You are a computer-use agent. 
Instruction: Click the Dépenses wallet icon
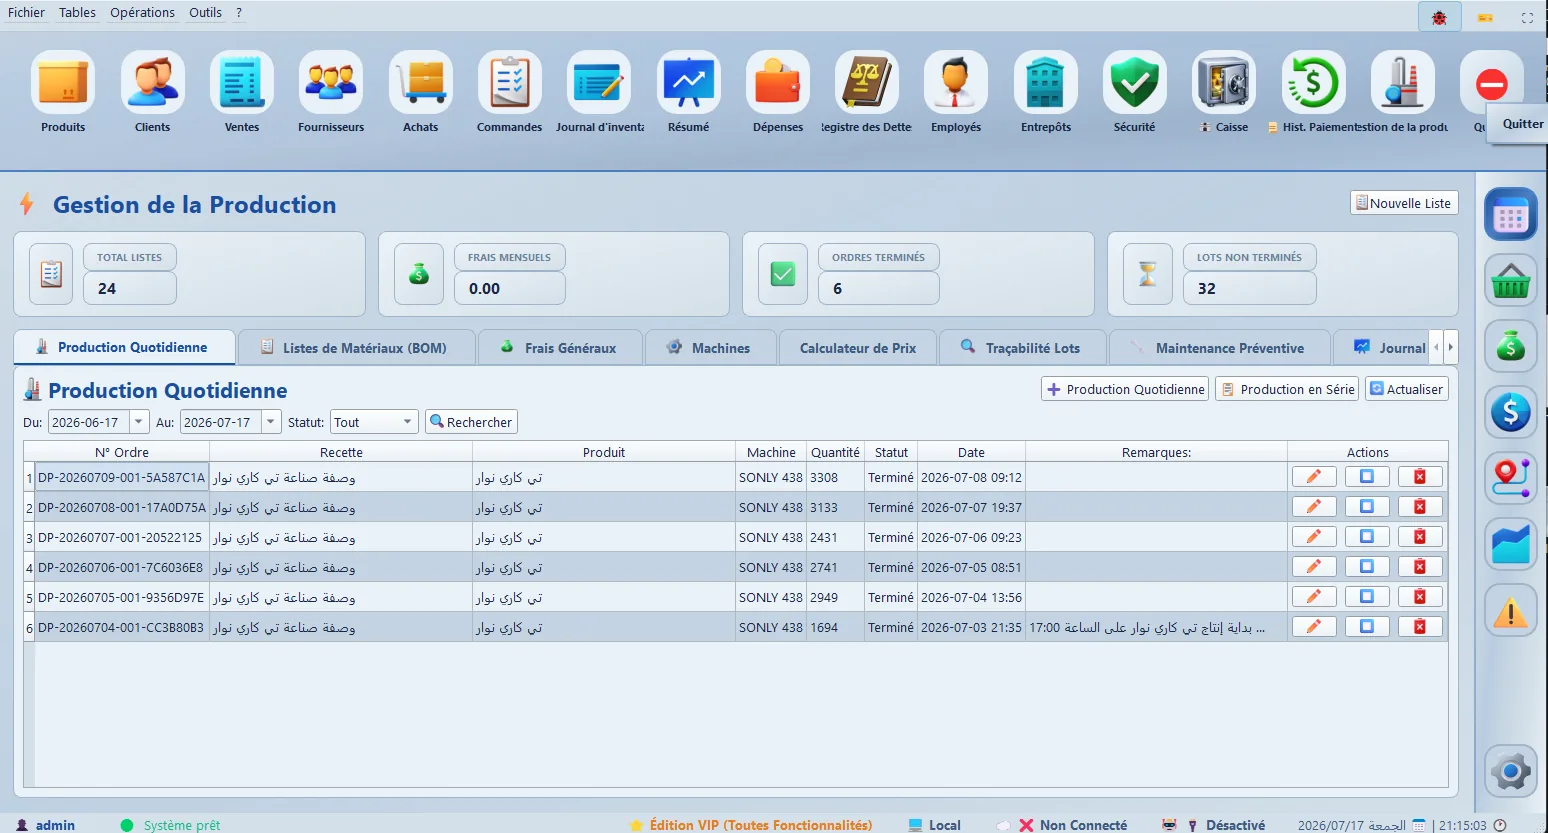click(x=778, y=83)
